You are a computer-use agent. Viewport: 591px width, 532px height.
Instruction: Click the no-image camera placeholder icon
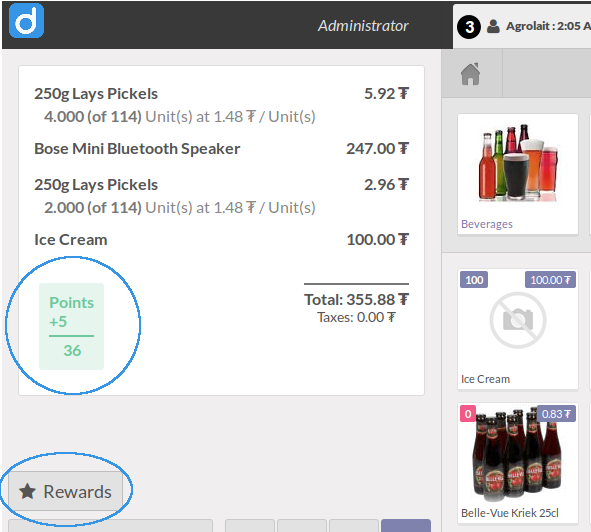pos(518,320)
